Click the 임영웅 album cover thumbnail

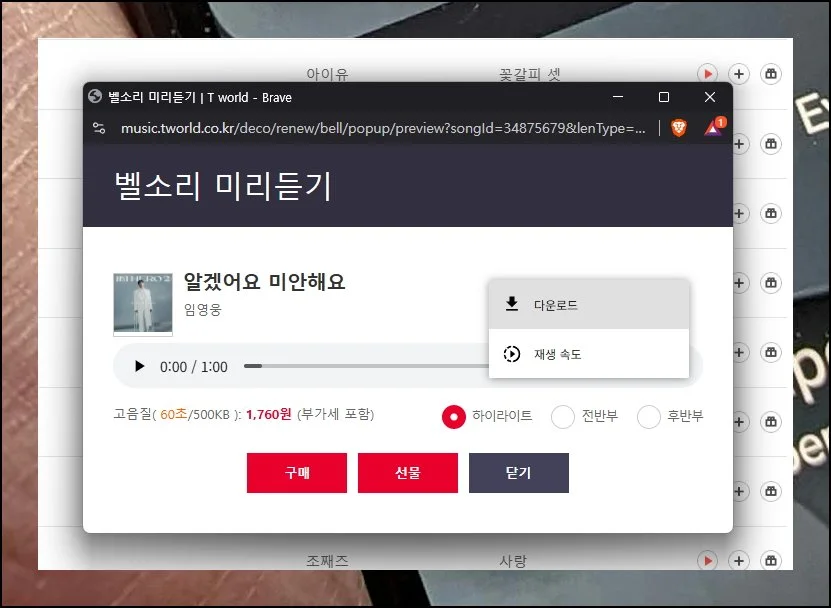[143, 304]
